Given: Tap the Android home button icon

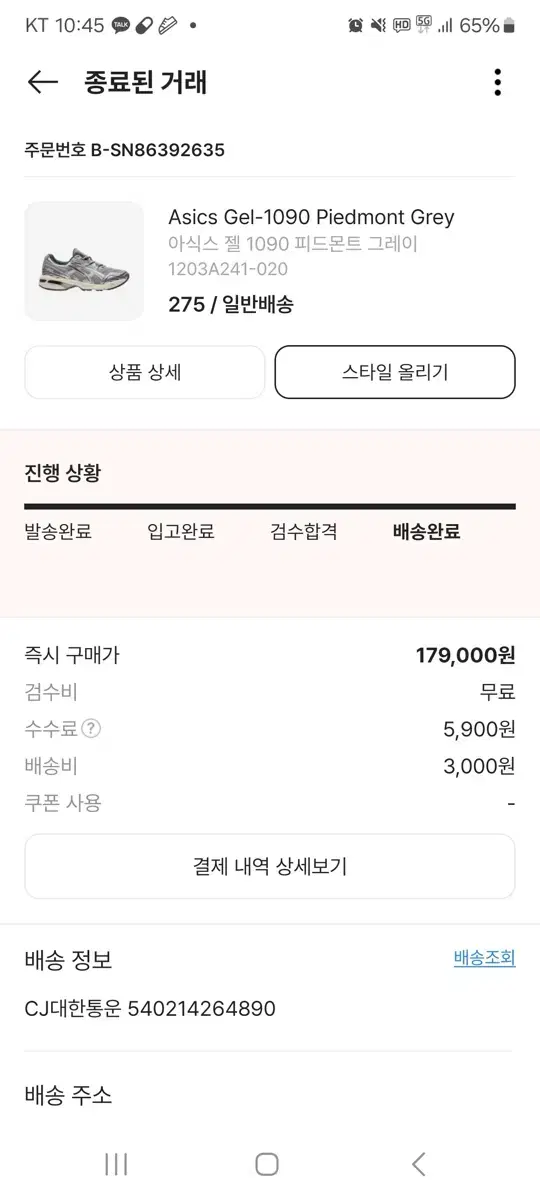Looking at the screenshot, I should pyautogui.click(x=267, y=1164).
